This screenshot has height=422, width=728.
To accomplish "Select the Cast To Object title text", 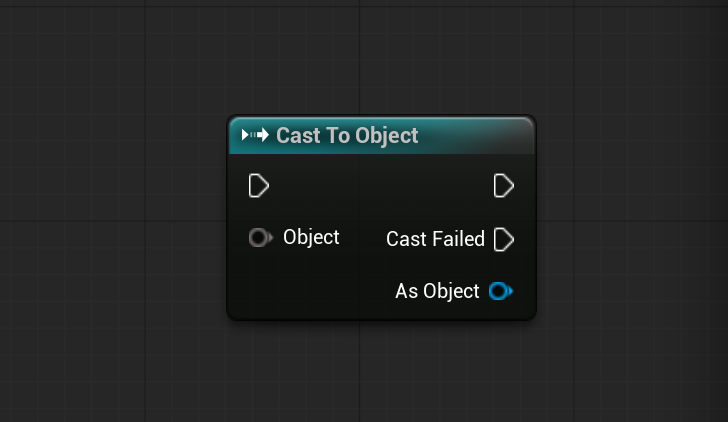I will pos(347,135).
